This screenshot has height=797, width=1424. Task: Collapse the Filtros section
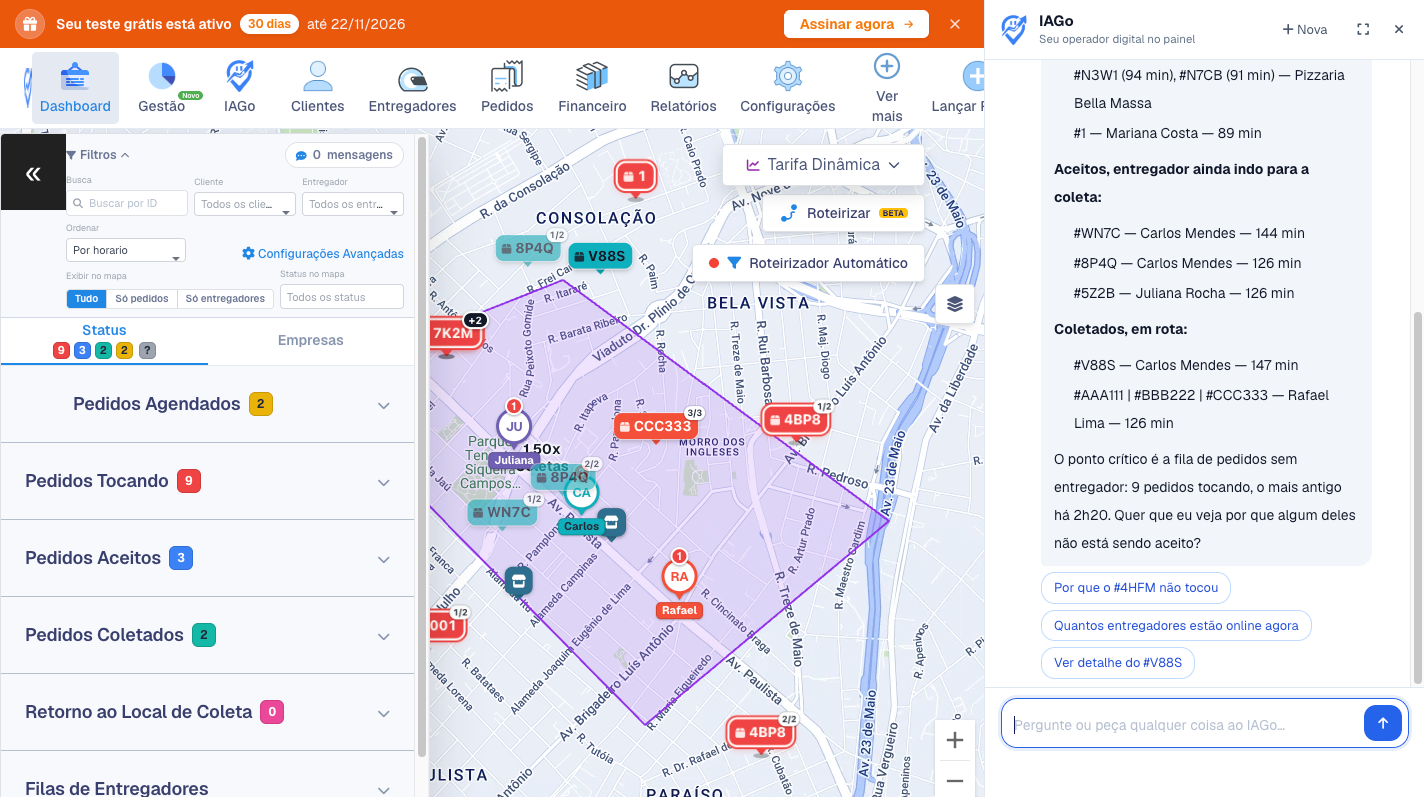point(98,155)
